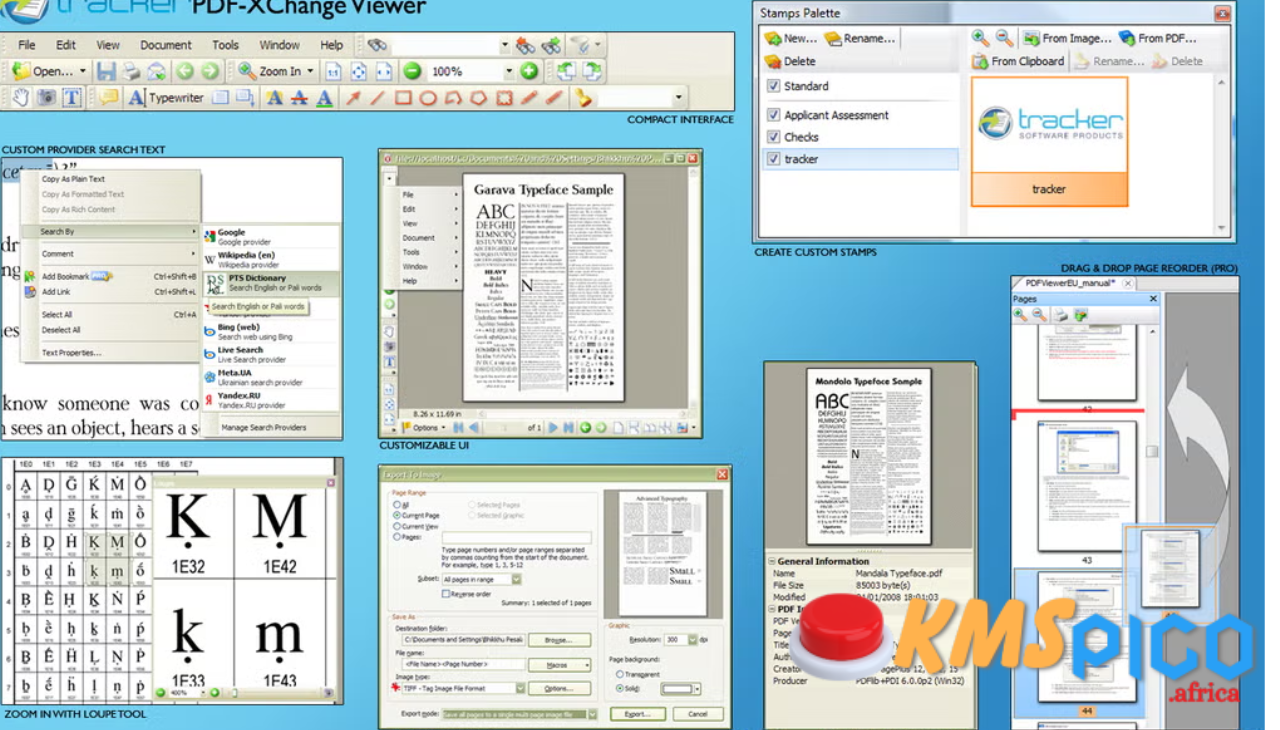Go to next view green arrow
This screenshot has height=730, width=1280.
pyautogui.click(x=209, y=71)
